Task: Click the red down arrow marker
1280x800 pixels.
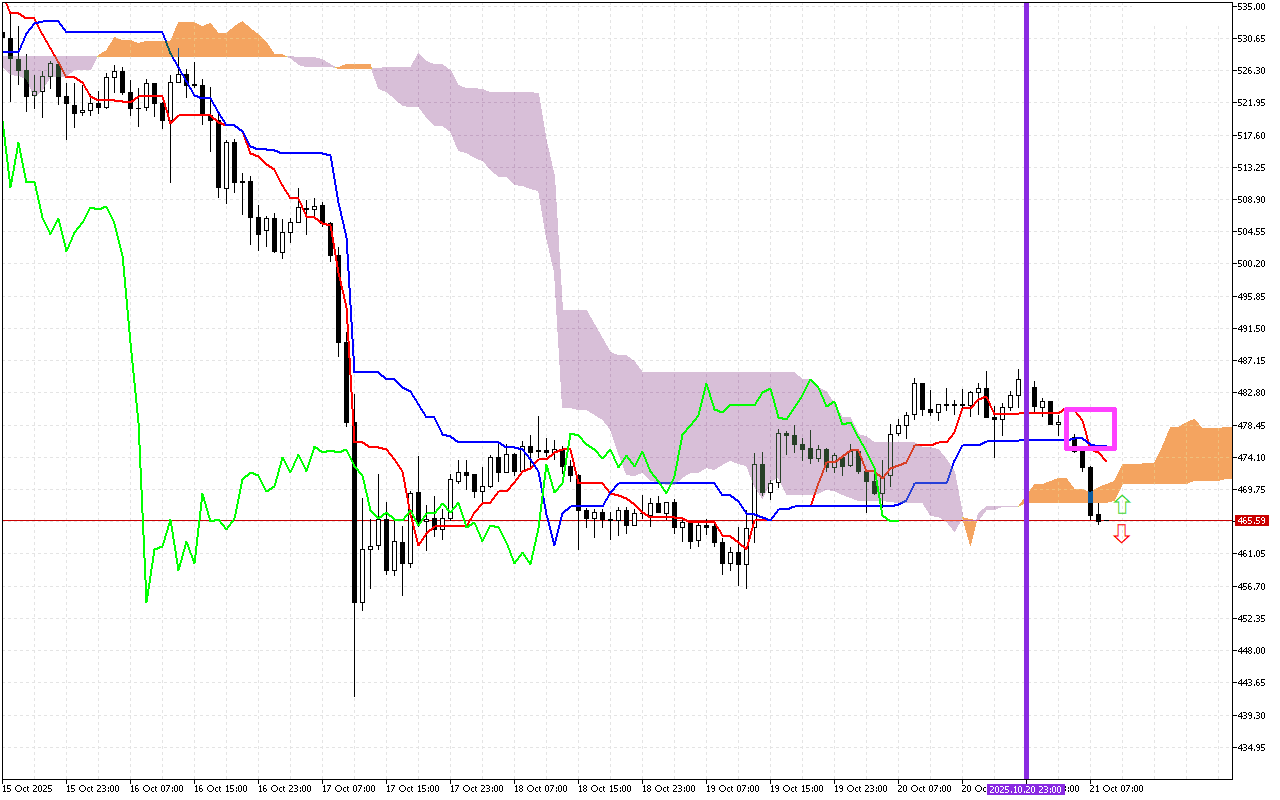Action: click(1122, 534)
